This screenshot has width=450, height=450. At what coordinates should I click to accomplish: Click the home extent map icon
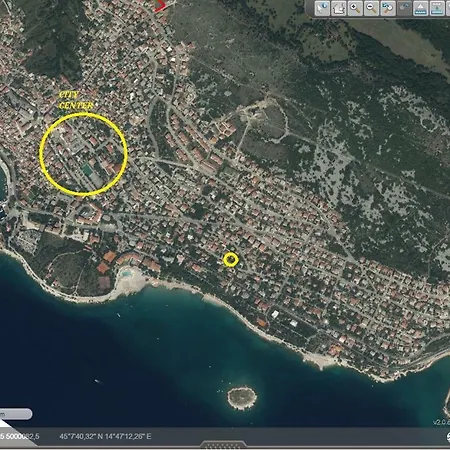tap(338, 8)
